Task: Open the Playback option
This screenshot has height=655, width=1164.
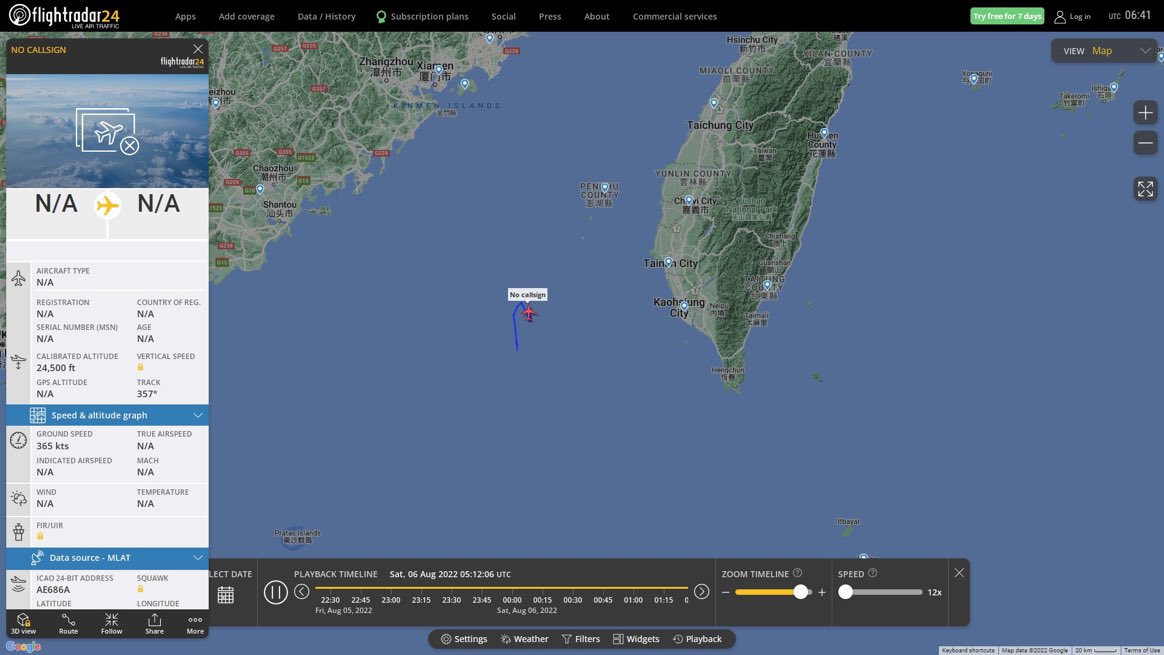Action: point(697,639)
